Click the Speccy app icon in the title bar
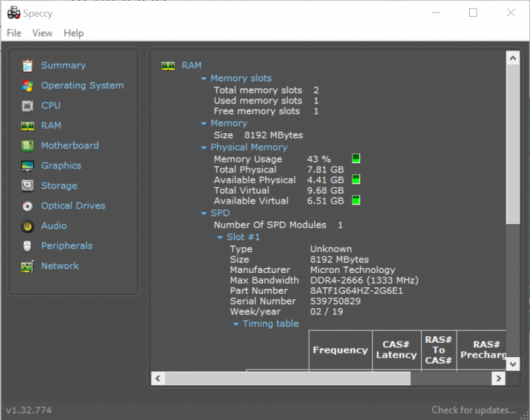The height and width of the screenshot is (420, 530). [x=14, y=13]
